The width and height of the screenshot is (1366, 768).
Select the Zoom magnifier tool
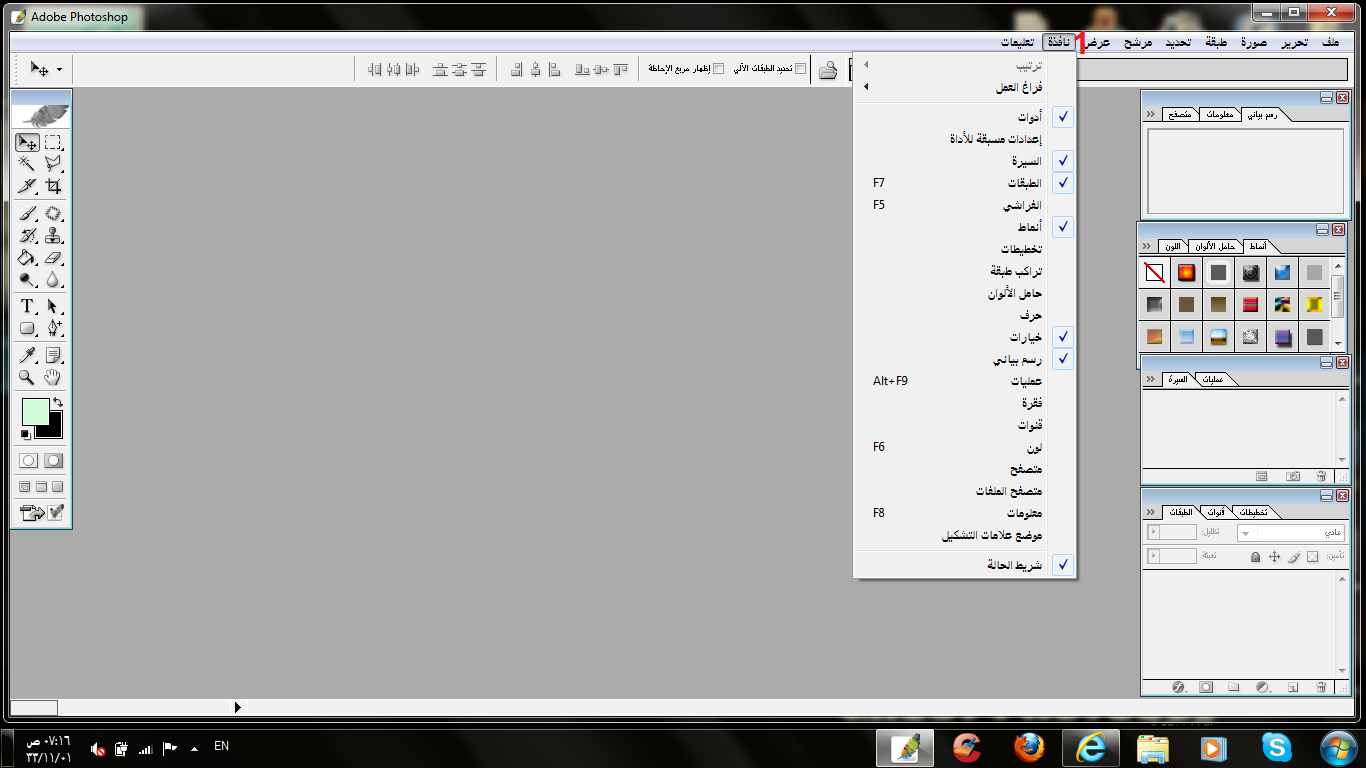pyautogui.click(x=28, y=377)
